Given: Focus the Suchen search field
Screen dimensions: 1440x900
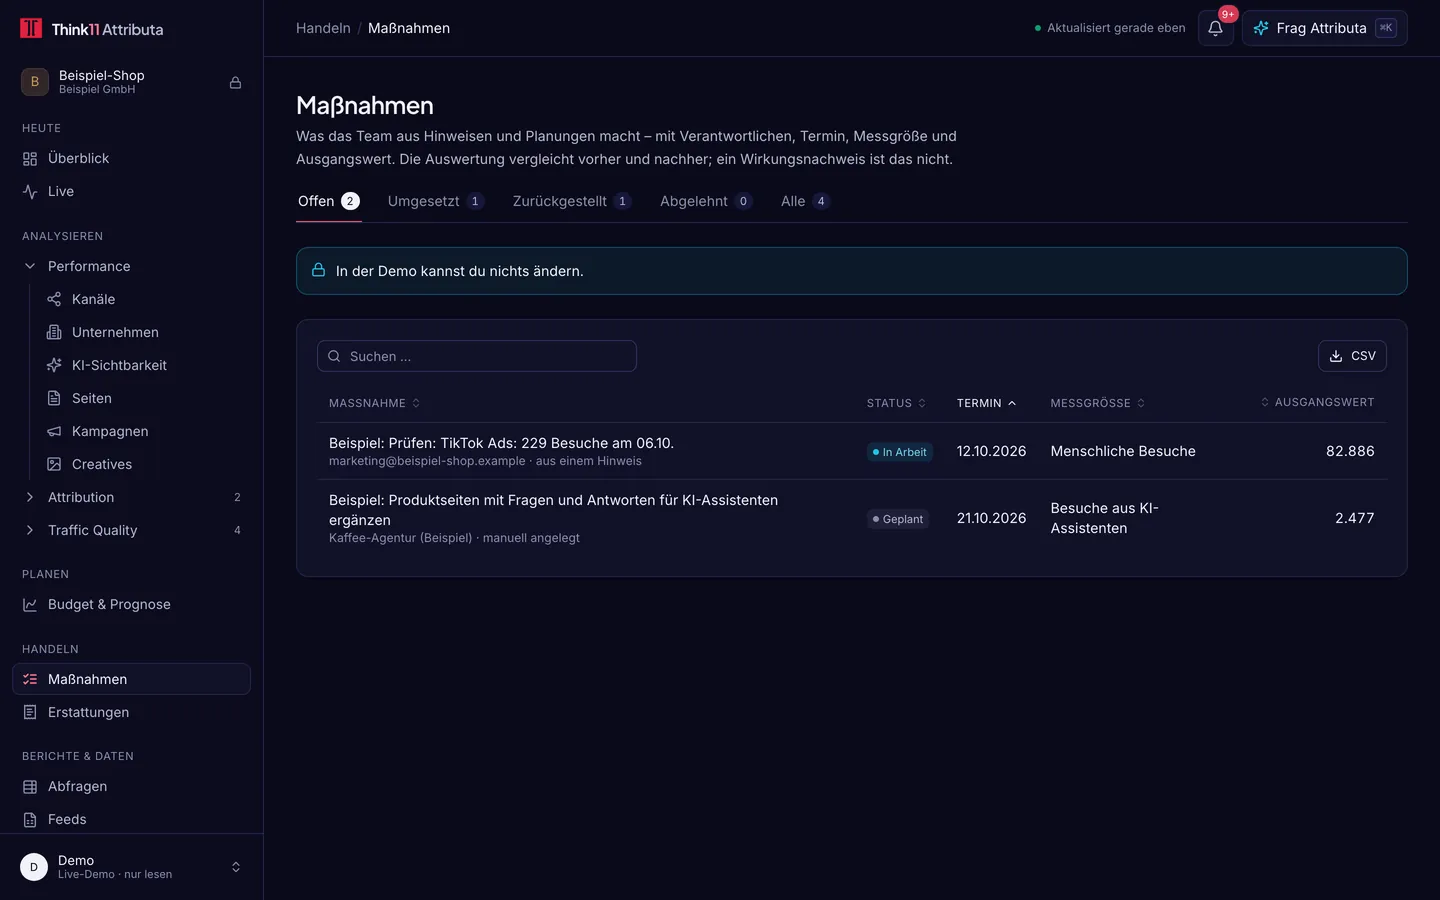Looking at the screenshot, I should (477, 356).
